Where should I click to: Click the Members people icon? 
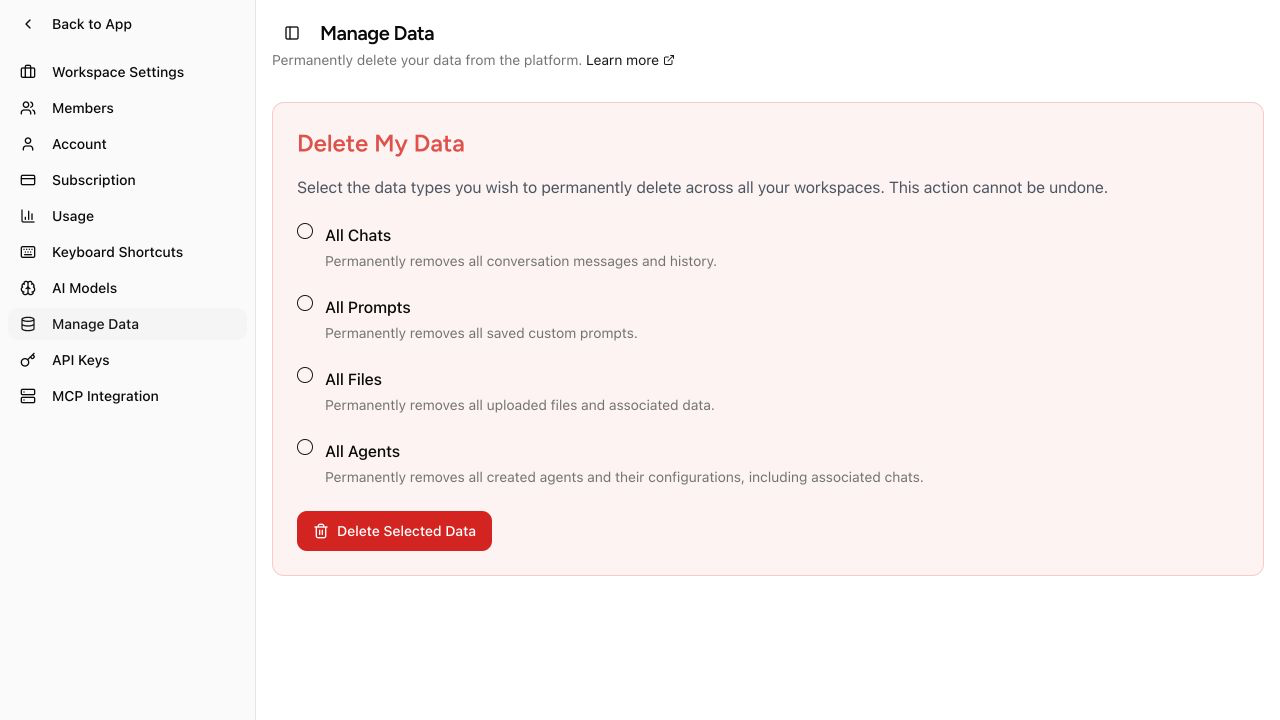click(28, 108)
